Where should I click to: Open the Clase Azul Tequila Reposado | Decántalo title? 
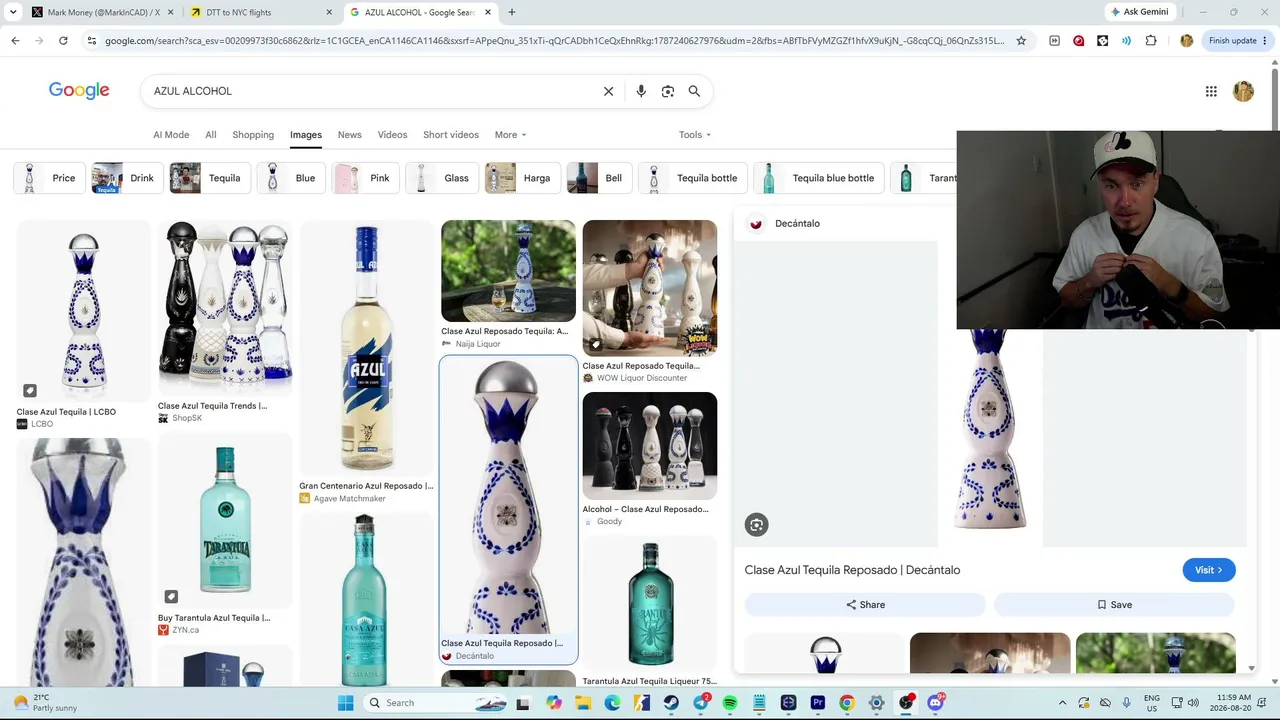852,570
